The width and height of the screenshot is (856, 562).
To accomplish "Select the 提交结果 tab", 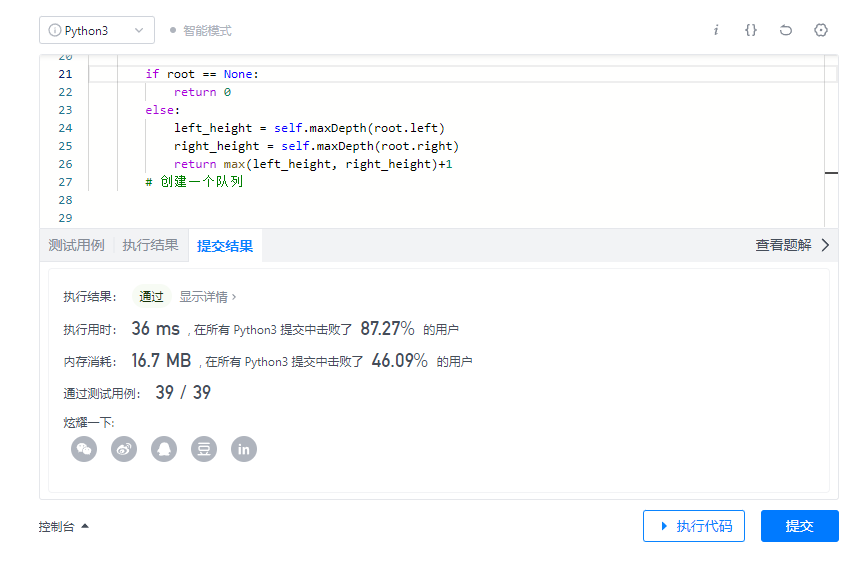I will (225, 246).
